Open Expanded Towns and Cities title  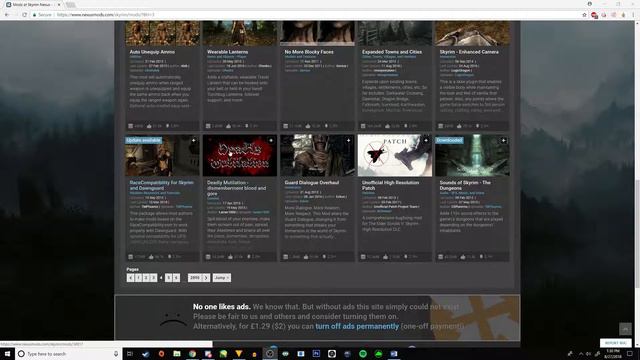click(392, 52)
